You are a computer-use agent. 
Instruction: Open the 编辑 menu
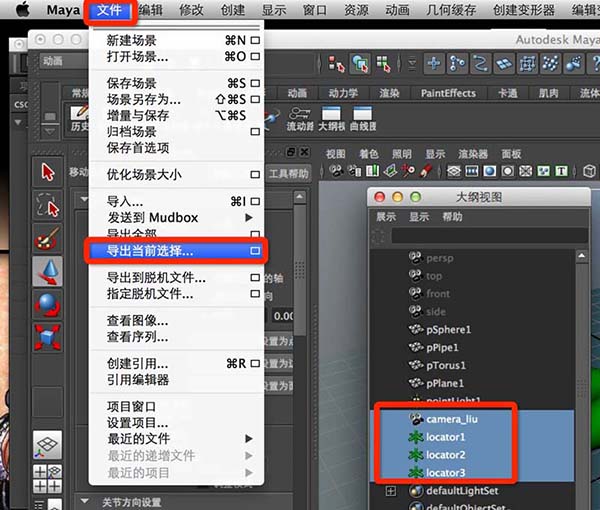[x=150, y=10]
